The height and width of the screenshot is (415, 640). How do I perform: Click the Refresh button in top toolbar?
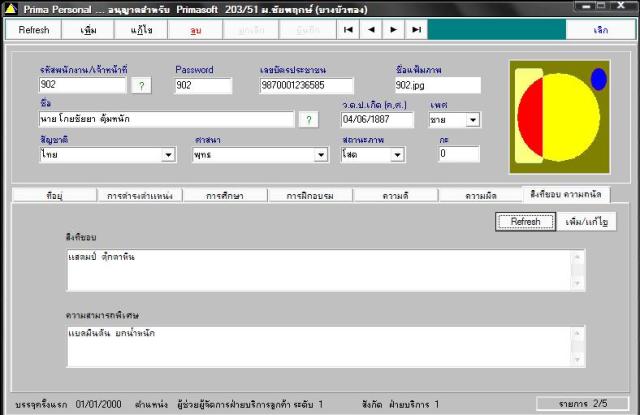click(x=33, y=30)
